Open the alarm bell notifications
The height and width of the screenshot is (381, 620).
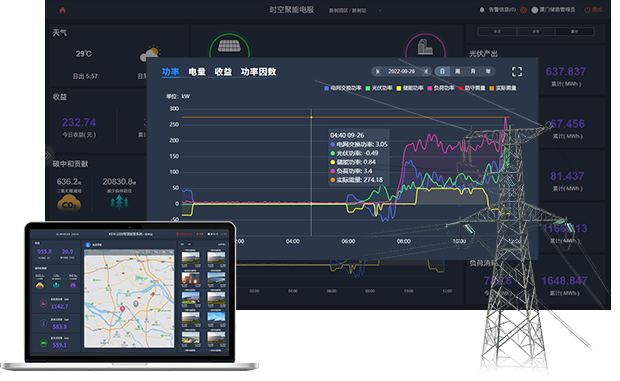(x=482, y=10)
